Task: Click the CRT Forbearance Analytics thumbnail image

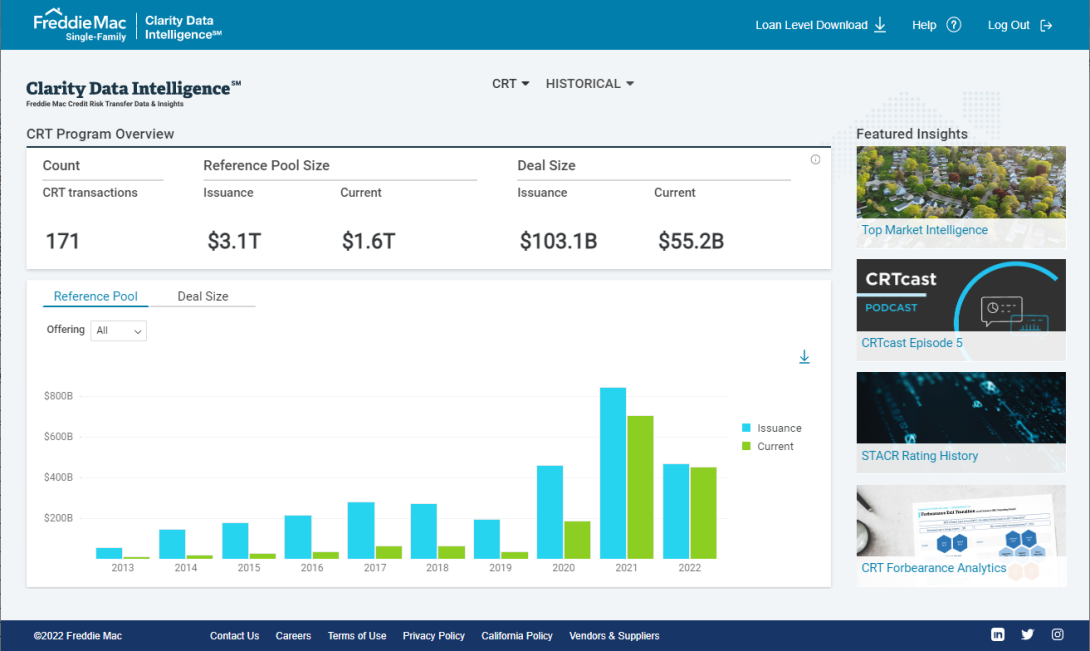Action: (x=961, y=520)
